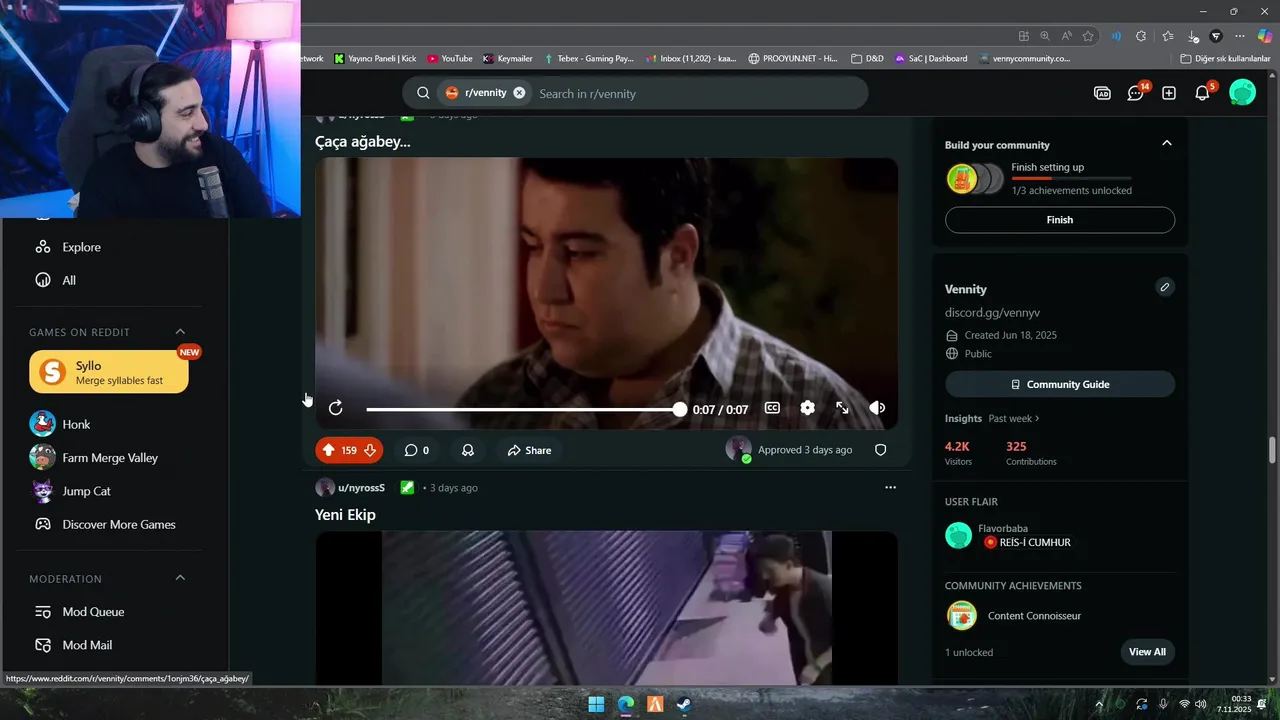
Task: Open the mod shield actions on the post
Action: [x=881, y=450]
